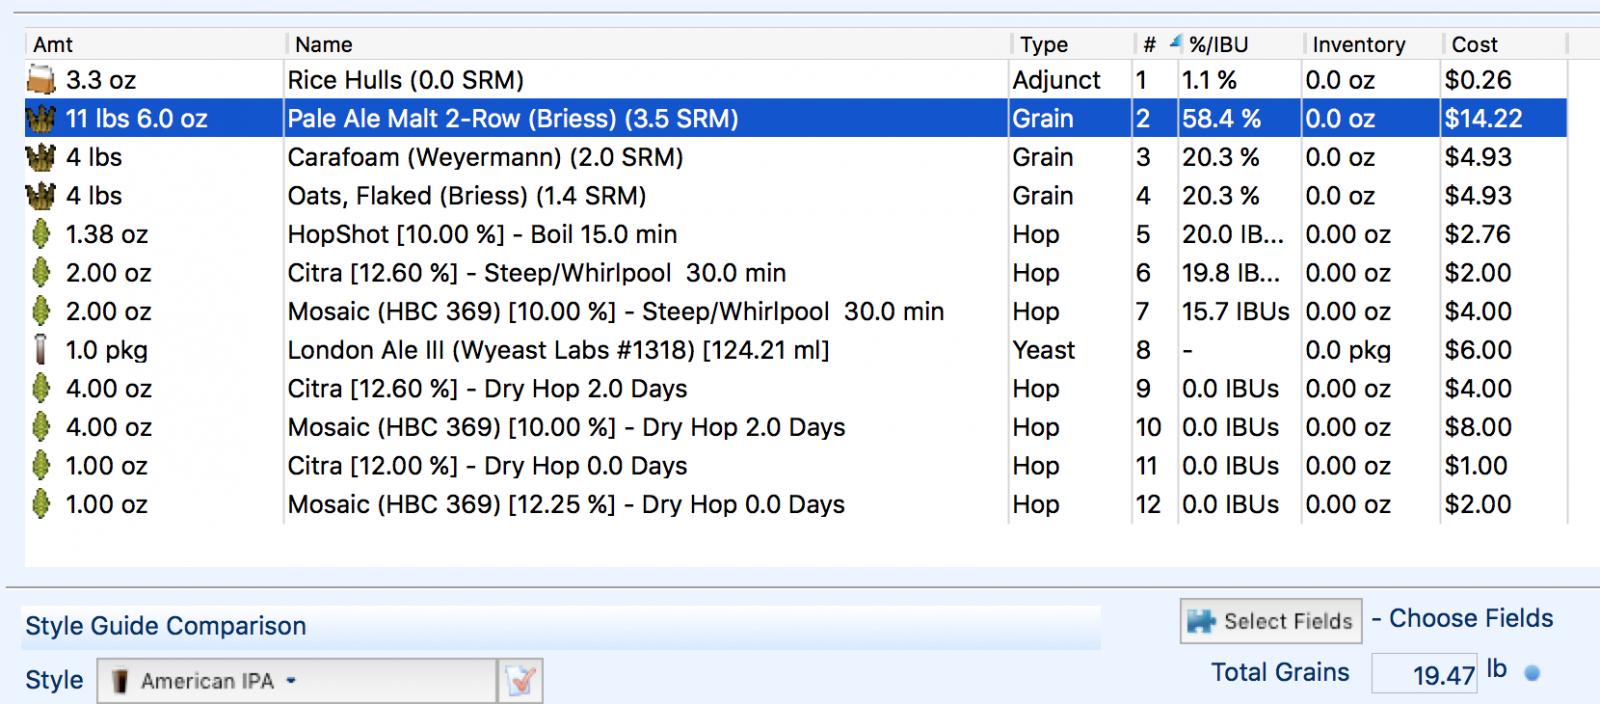1600x704 pixels.
Task: Click the 11 lbs 6.0 oz amount
Action: pos(137,119)
